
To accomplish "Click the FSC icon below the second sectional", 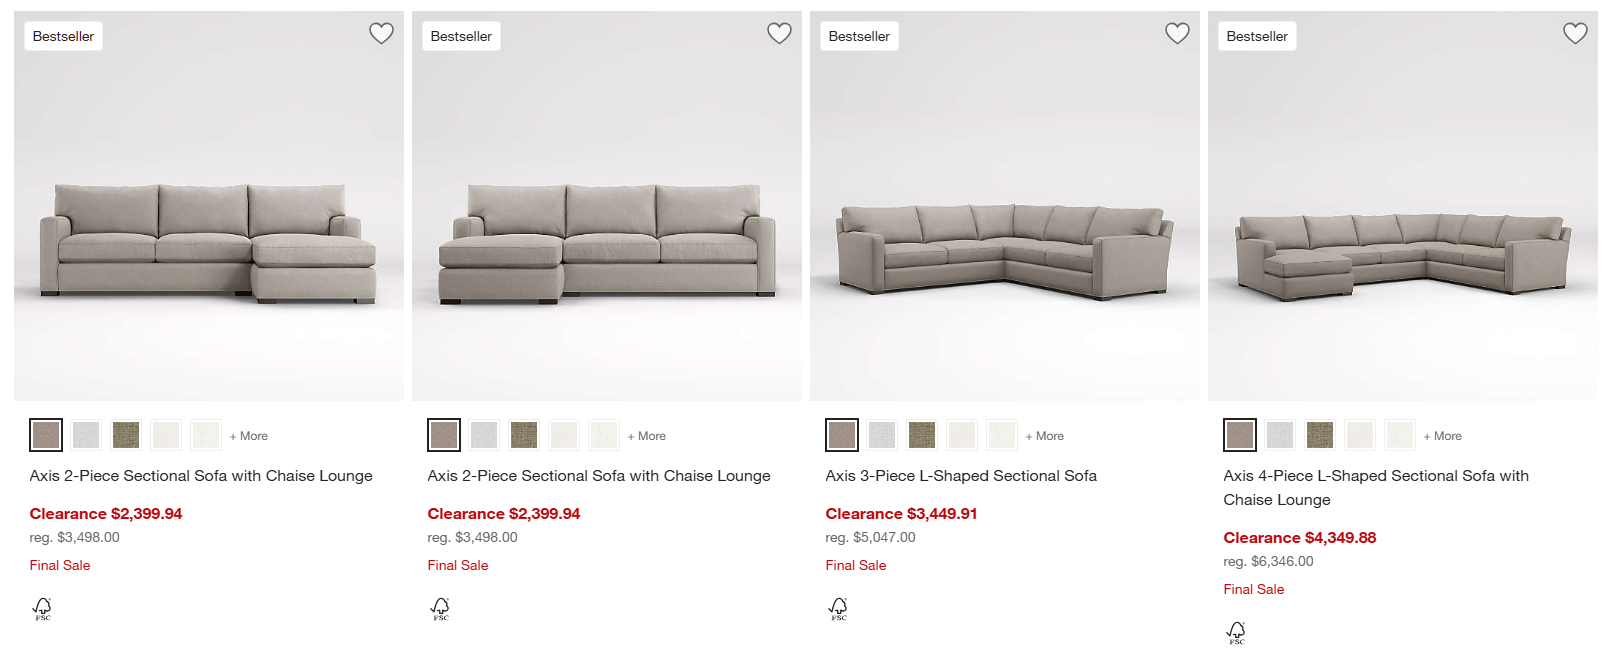I will 440,606.
